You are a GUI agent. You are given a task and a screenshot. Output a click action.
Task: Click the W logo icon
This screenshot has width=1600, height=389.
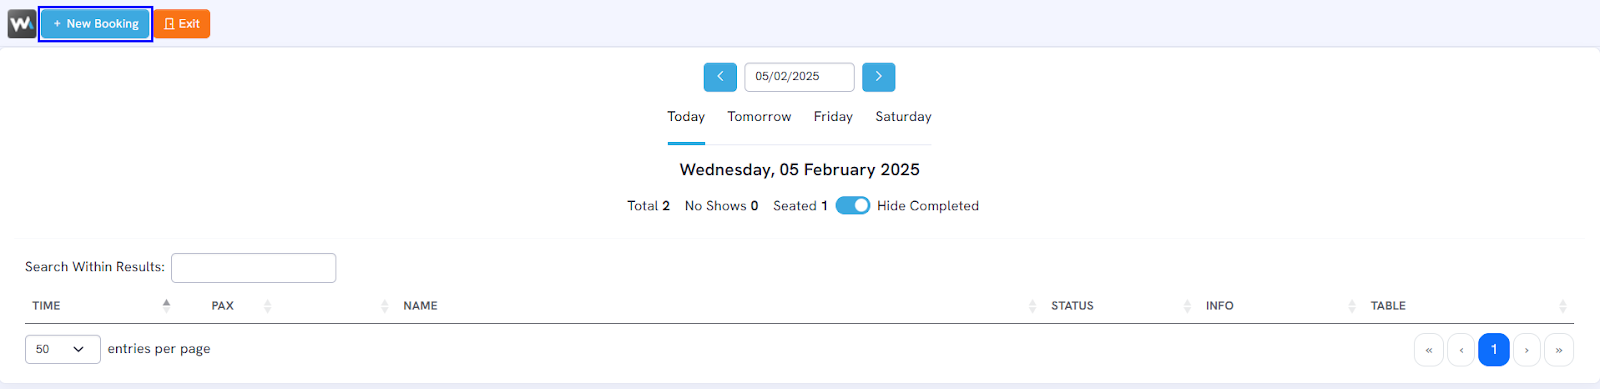[21, 23]
